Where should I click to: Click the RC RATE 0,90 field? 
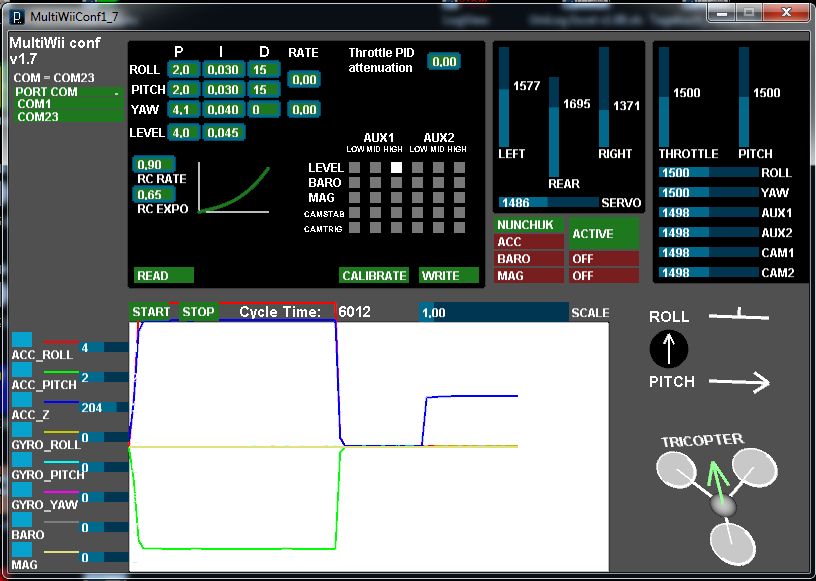tap(154, 165)
